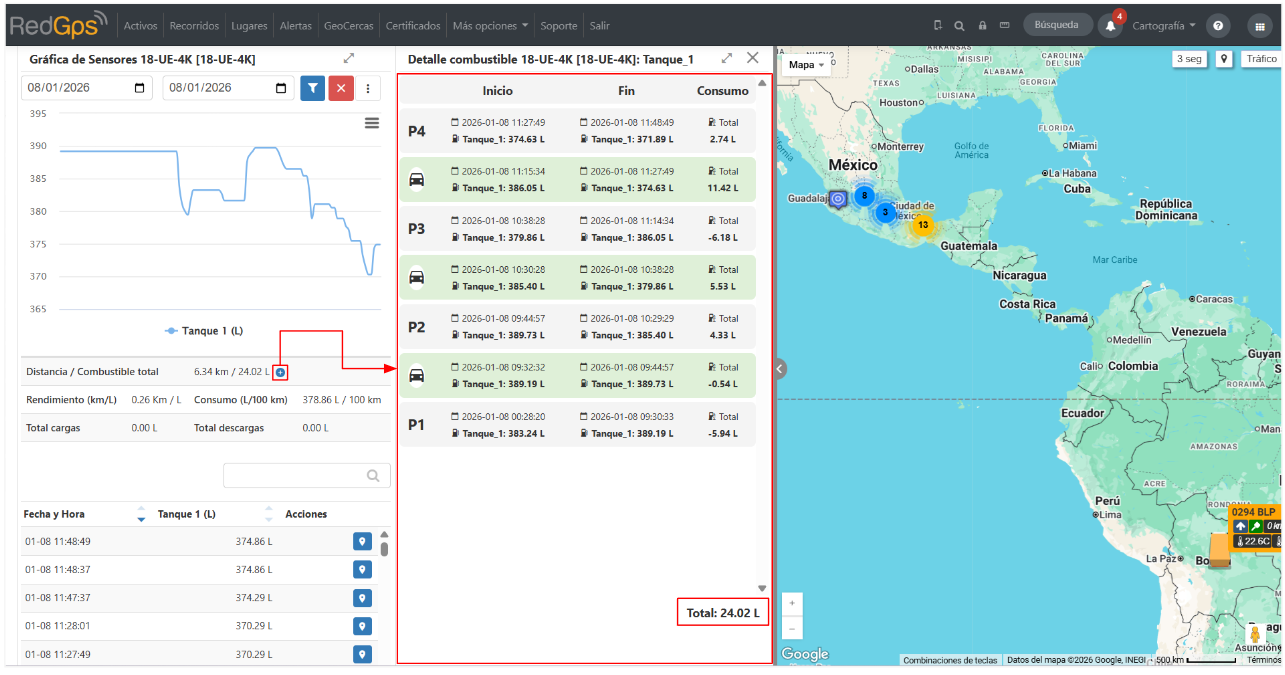Open the end date calendar picker
Image resolution: width=1285 pixels, height=675 pixels.
tap(281, 88)
